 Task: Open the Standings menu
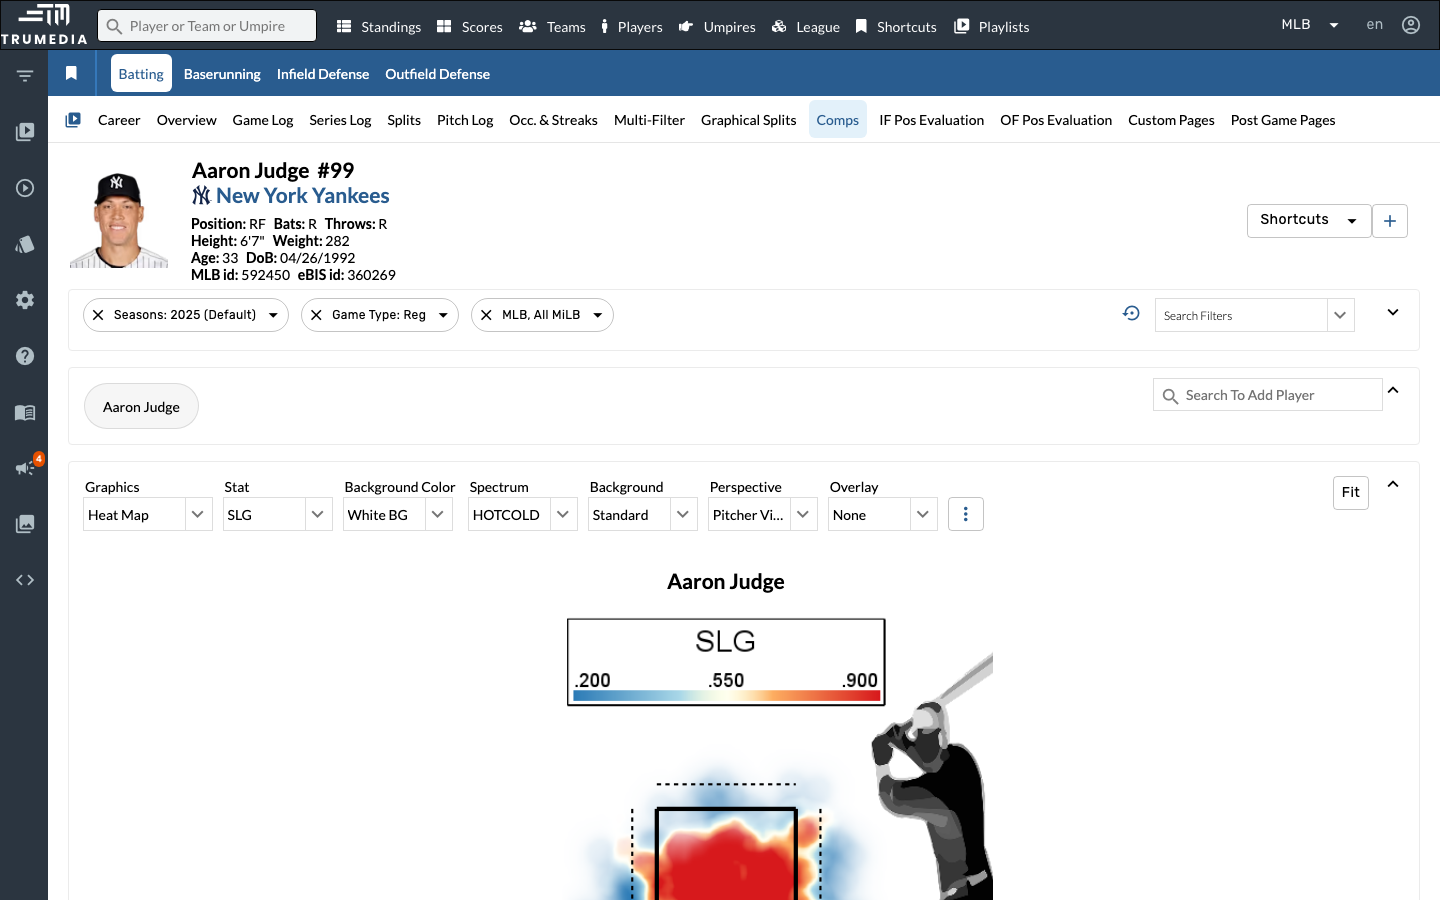click(379, 27)
